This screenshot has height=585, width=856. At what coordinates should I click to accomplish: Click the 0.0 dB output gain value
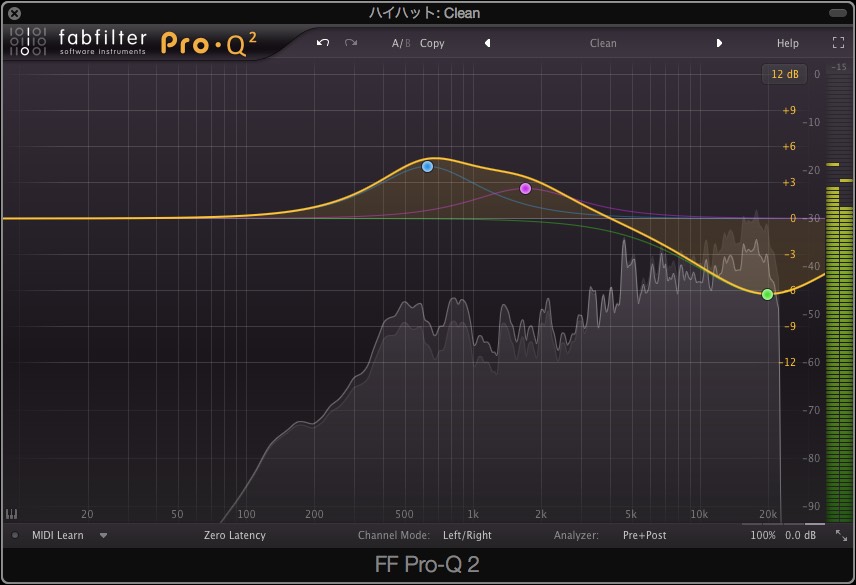[x=800, y=535]
